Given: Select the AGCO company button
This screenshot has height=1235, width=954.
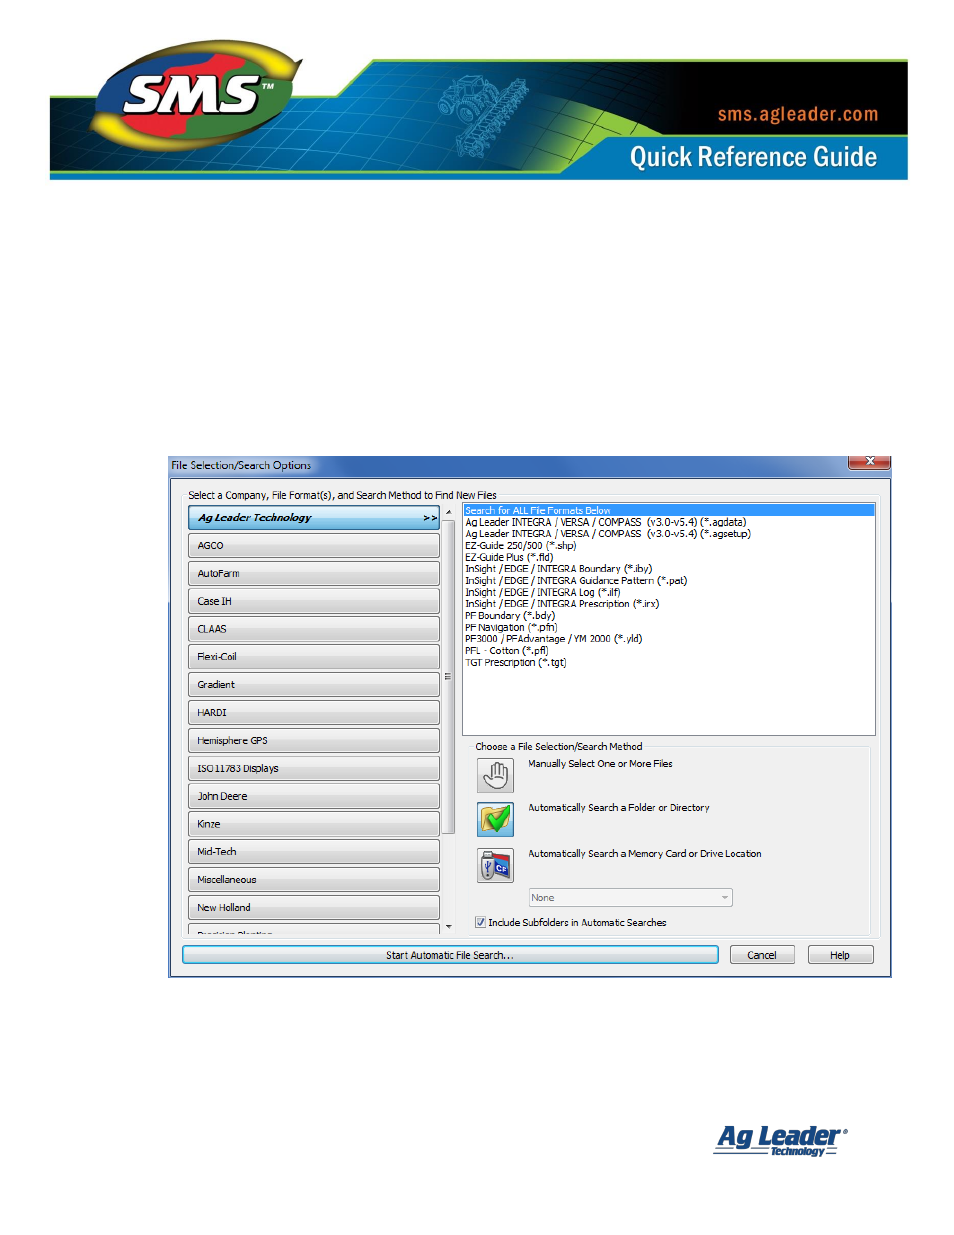Looking at the screenshot, I should [314, 546].
